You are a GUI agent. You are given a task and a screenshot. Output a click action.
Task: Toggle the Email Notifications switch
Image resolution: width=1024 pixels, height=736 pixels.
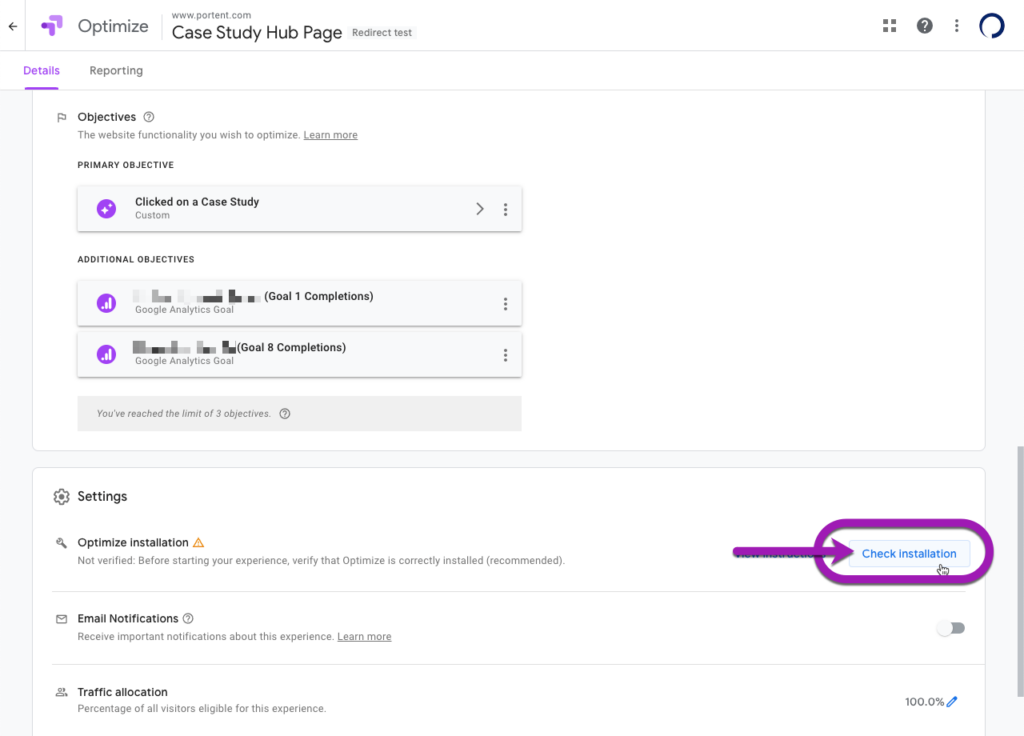coord(951,628)
